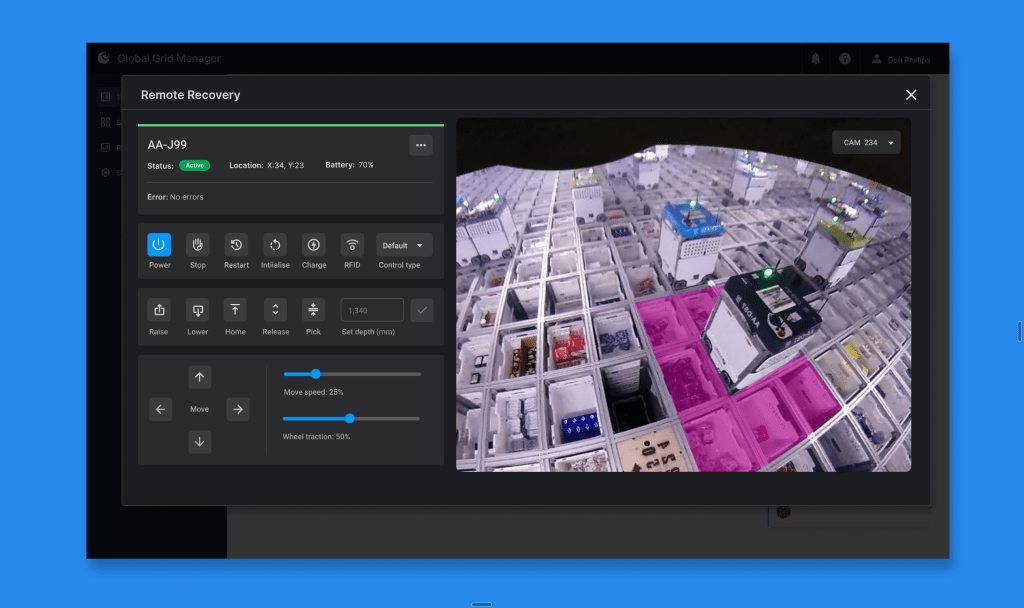Move robot using the right arrow

[237, 409]
